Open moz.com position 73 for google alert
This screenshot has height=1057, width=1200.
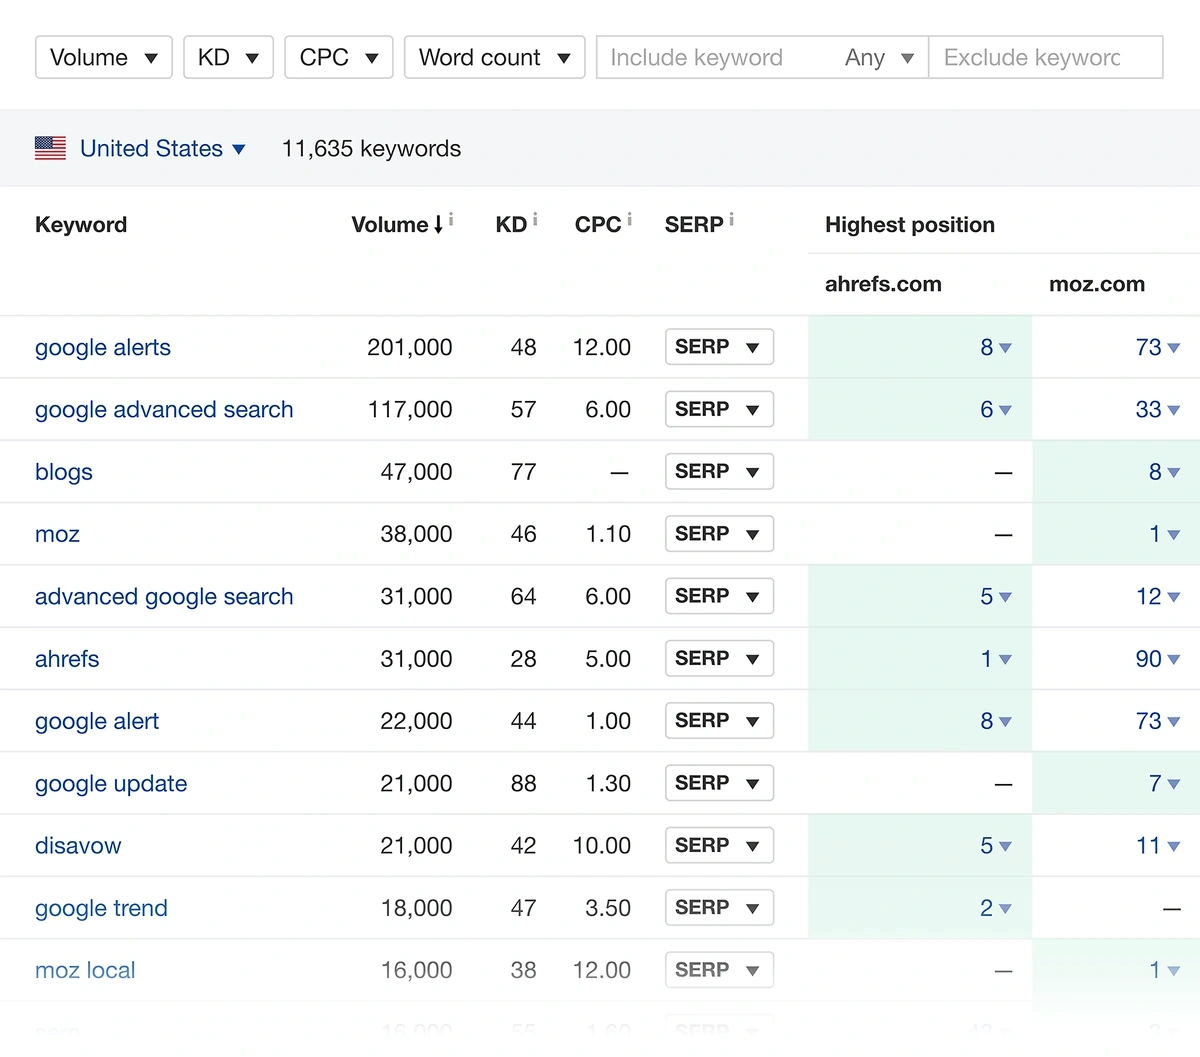pos(1158,720)
